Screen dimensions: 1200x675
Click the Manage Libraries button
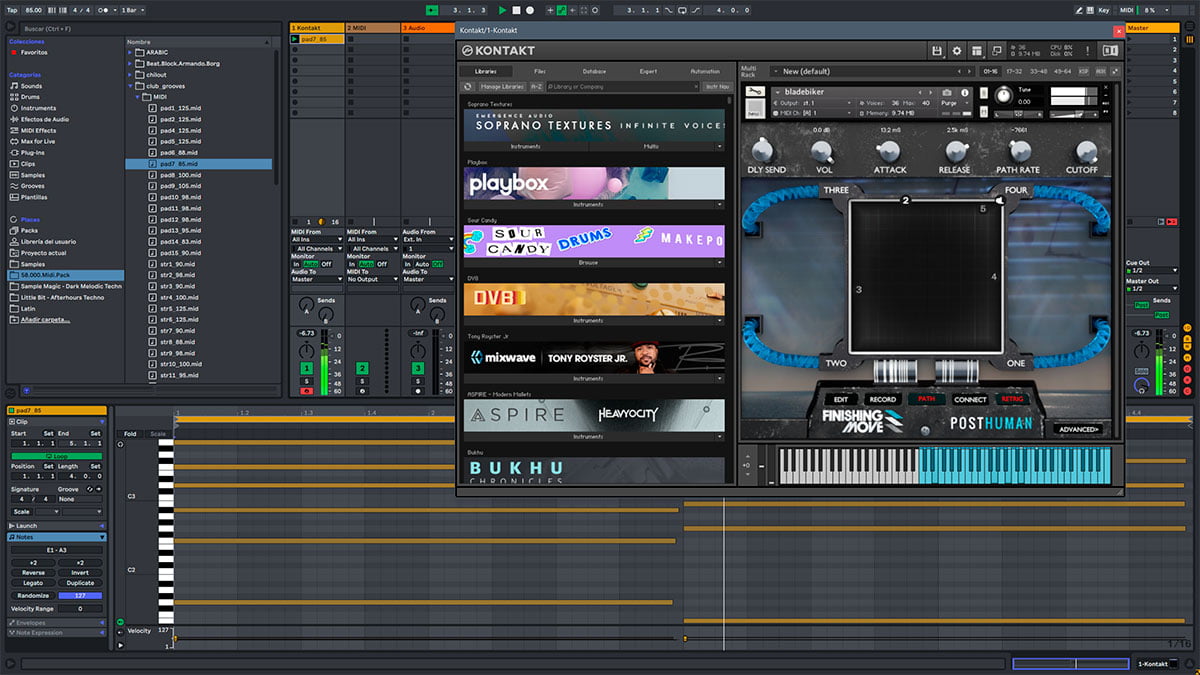[502, 87]
